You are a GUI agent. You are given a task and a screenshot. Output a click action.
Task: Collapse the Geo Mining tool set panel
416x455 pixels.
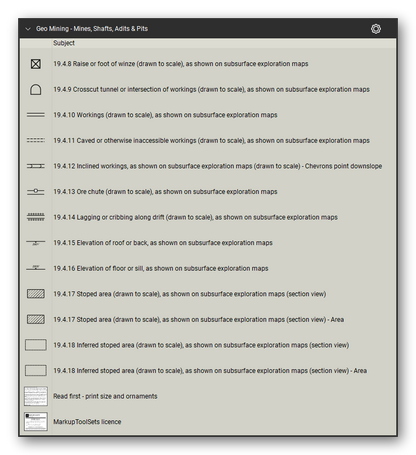(x=28, y=29)
